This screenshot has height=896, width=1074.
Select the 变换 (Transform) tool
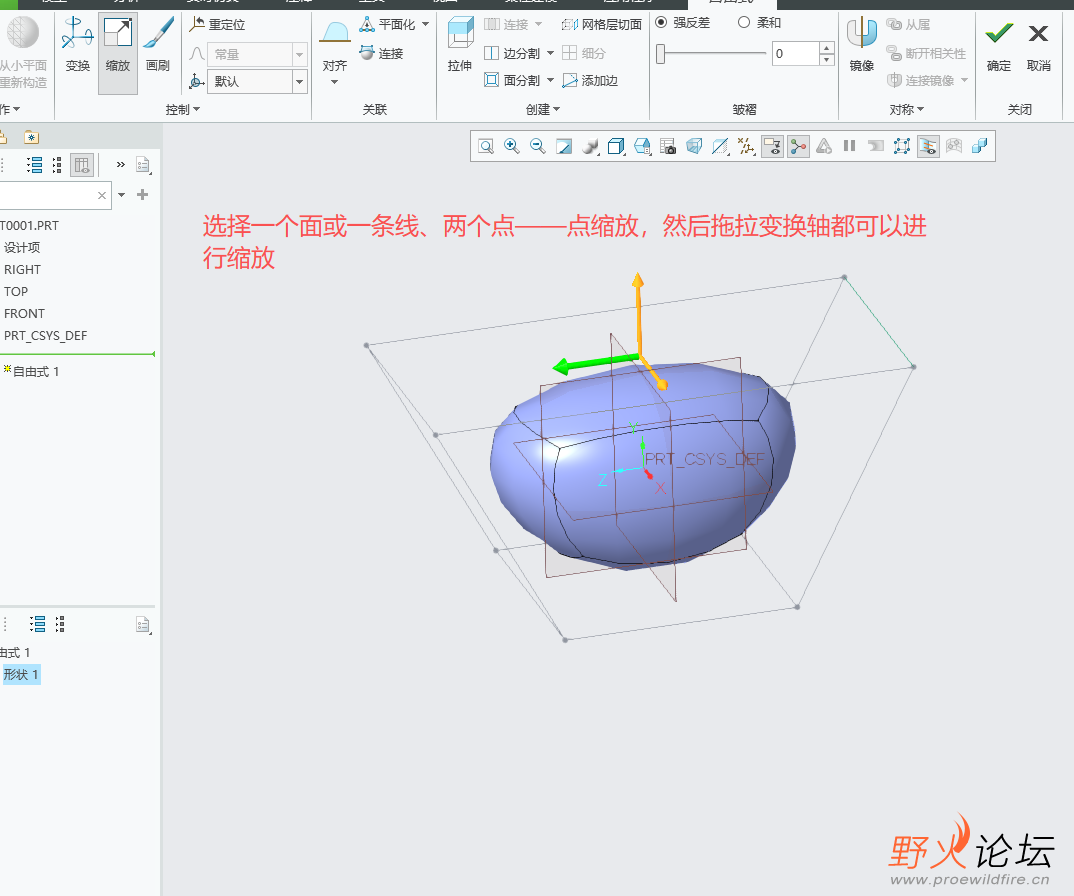point(77,45)
